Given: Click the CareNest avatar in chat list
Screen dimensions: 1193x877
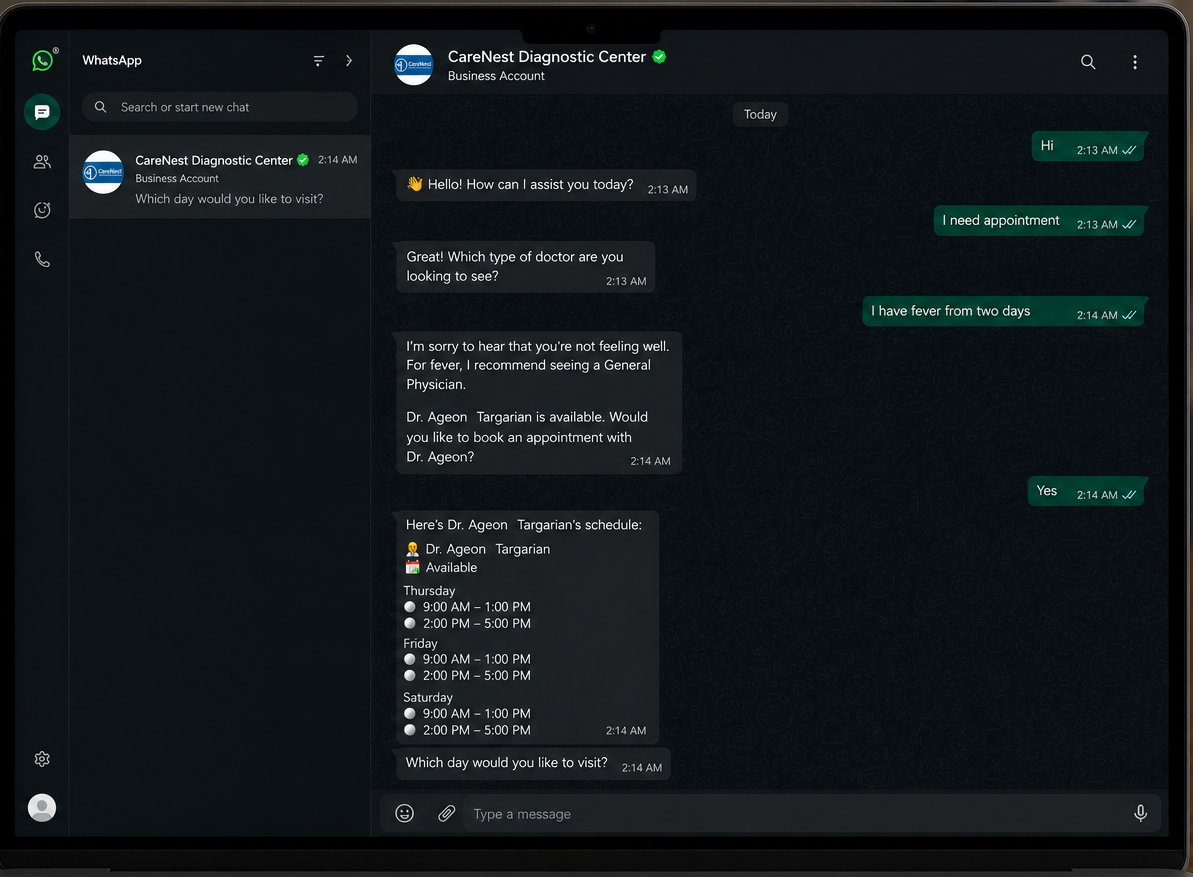Looking at the screenshot, I should tap(103, 172).
